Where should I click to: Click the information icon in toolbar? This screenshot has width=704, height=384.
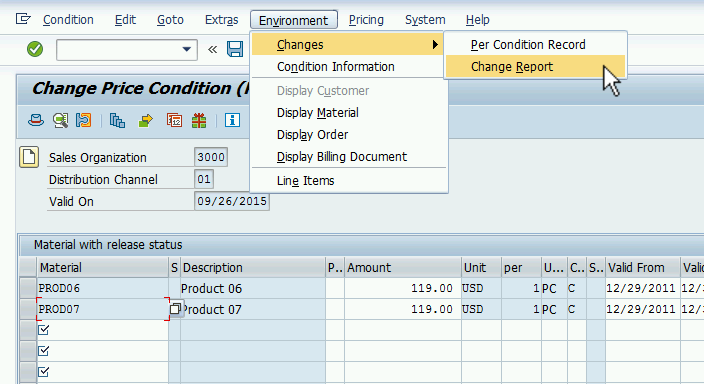click(x=232, y=120)
